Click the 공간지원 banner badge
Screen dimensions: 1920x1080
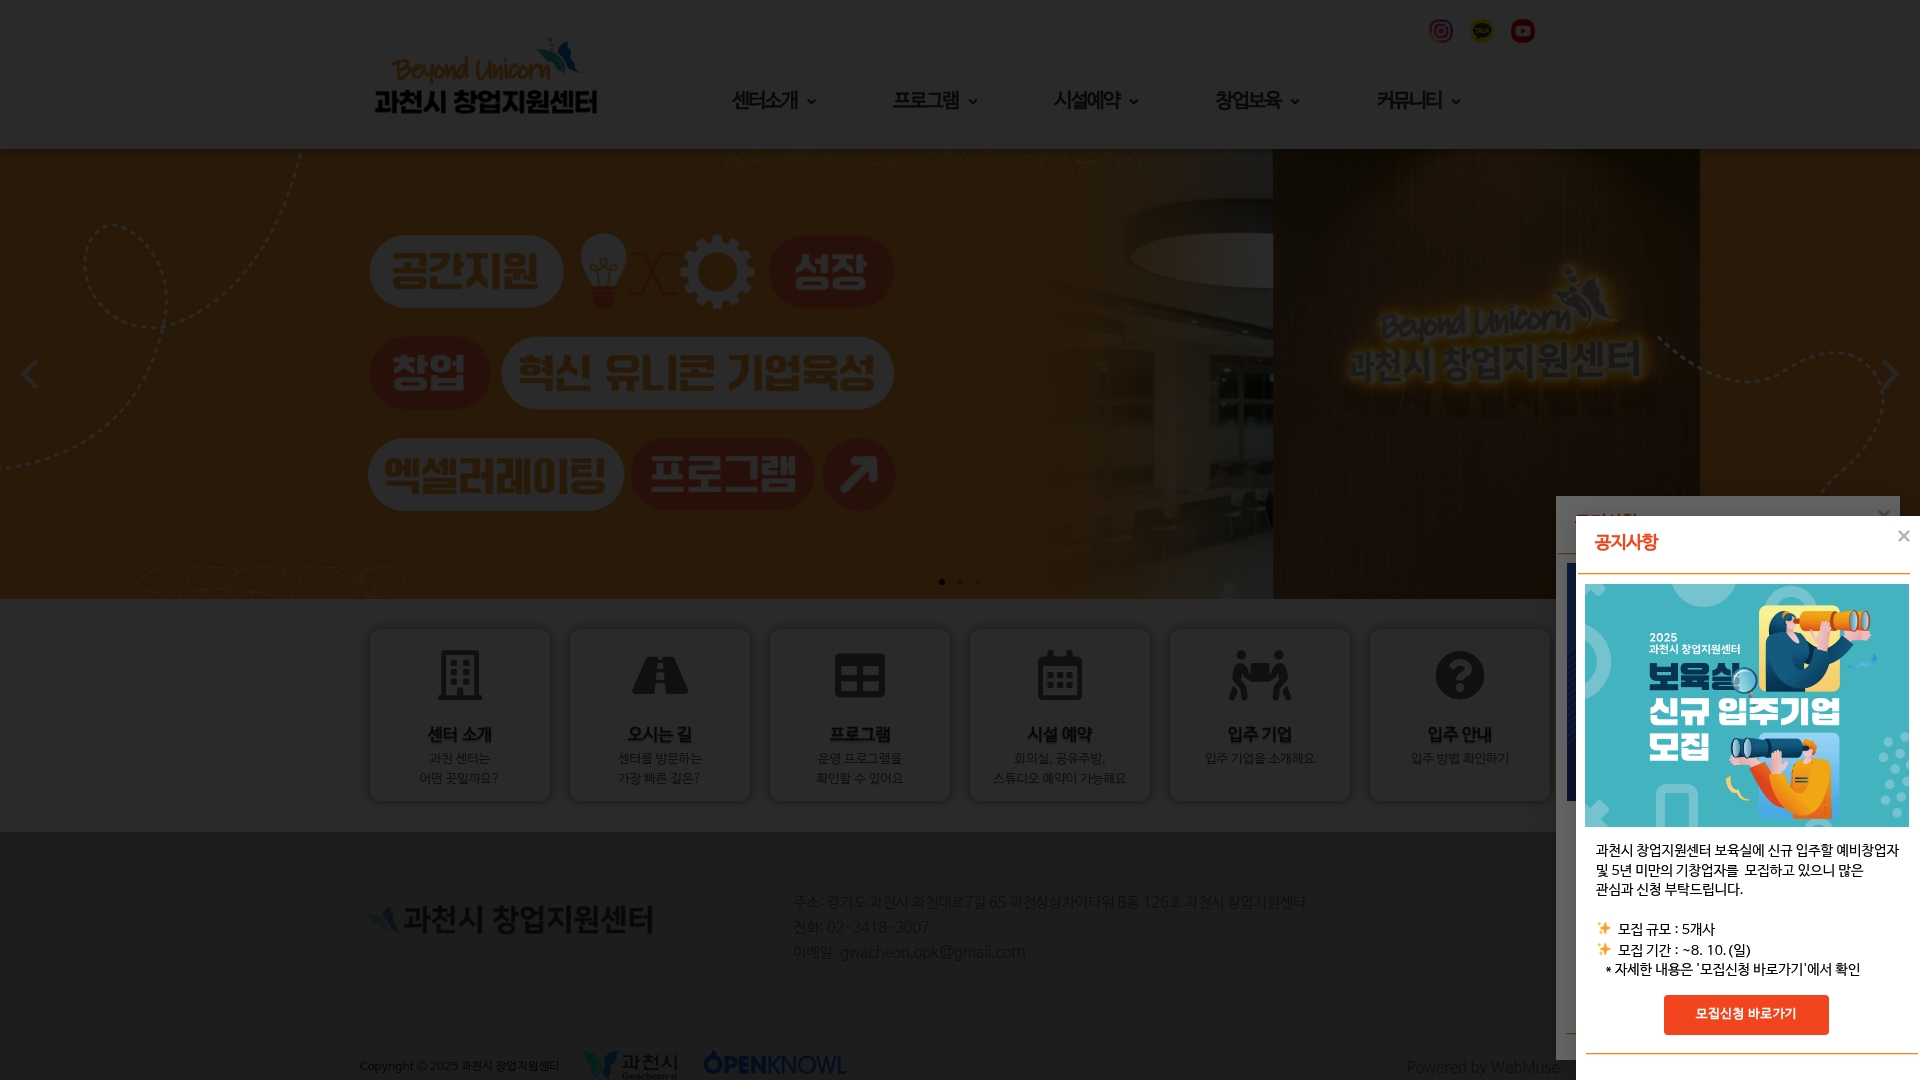[x=466, y=271]
